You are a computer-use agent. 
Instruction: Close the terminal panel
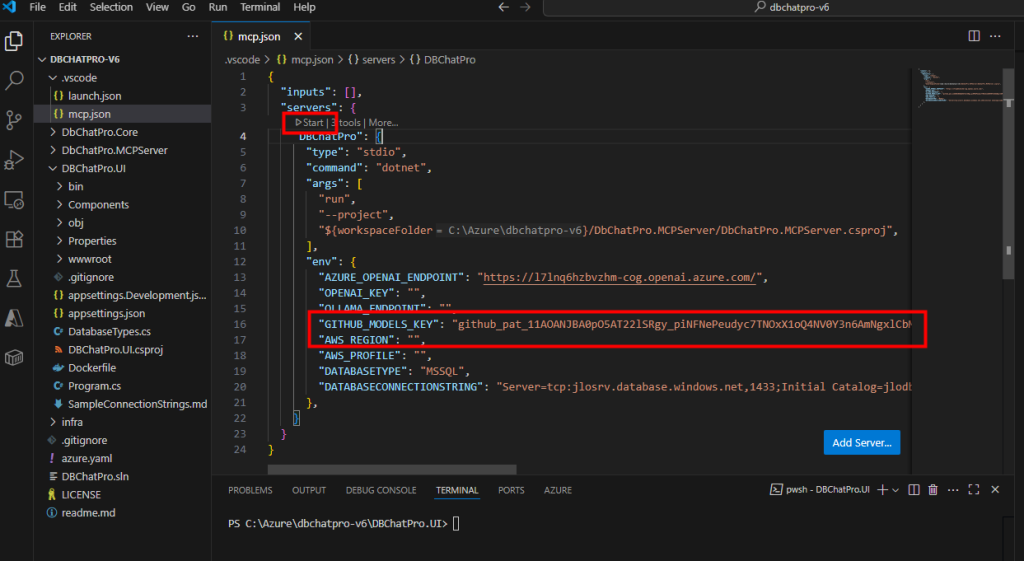tap(995, 490)
